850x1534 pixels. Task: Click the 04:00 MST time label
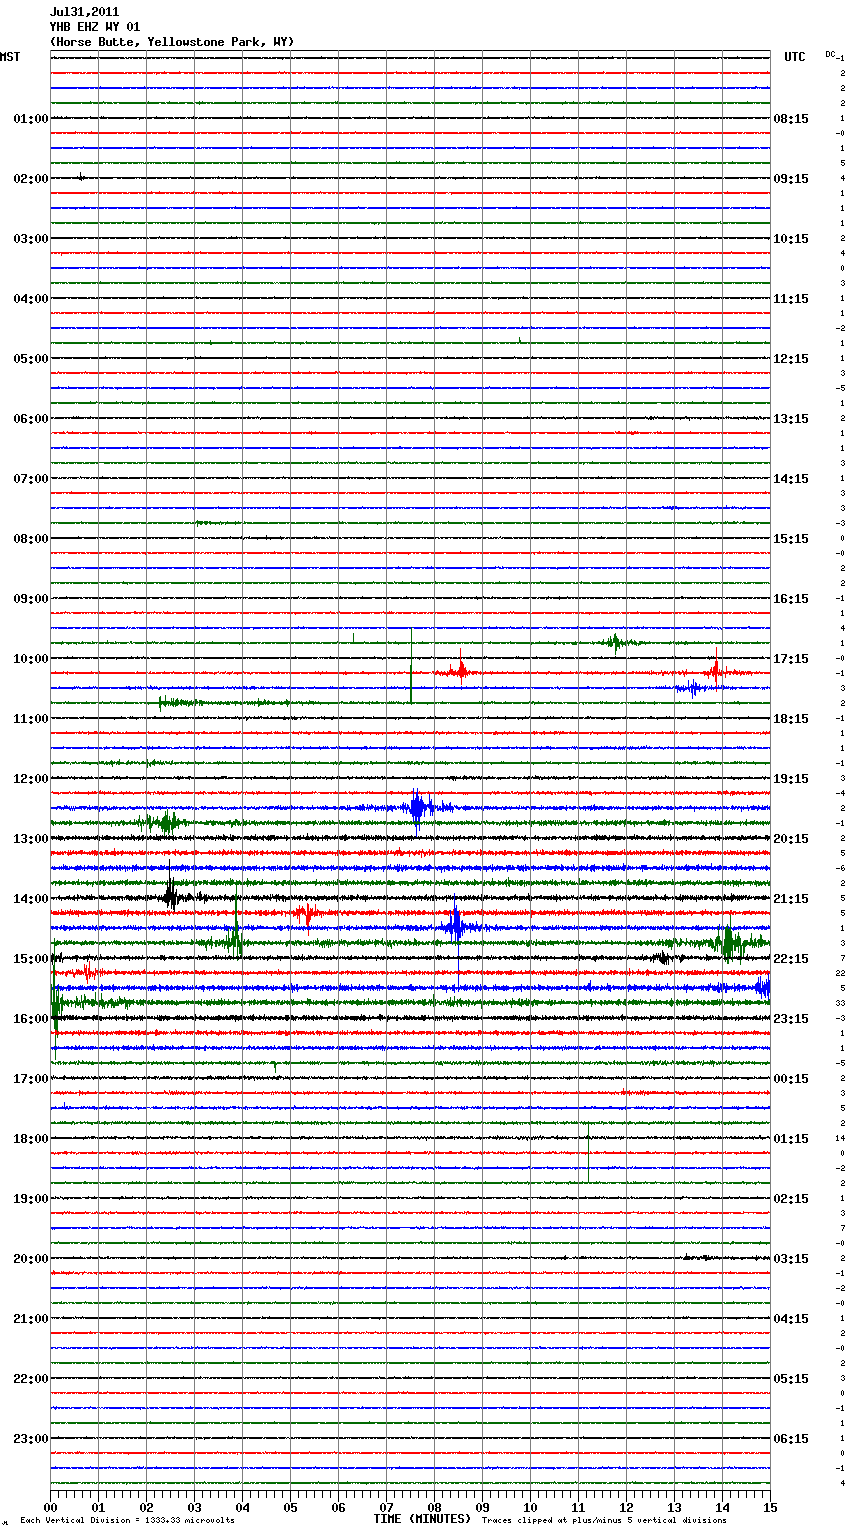tap(30, 299)
